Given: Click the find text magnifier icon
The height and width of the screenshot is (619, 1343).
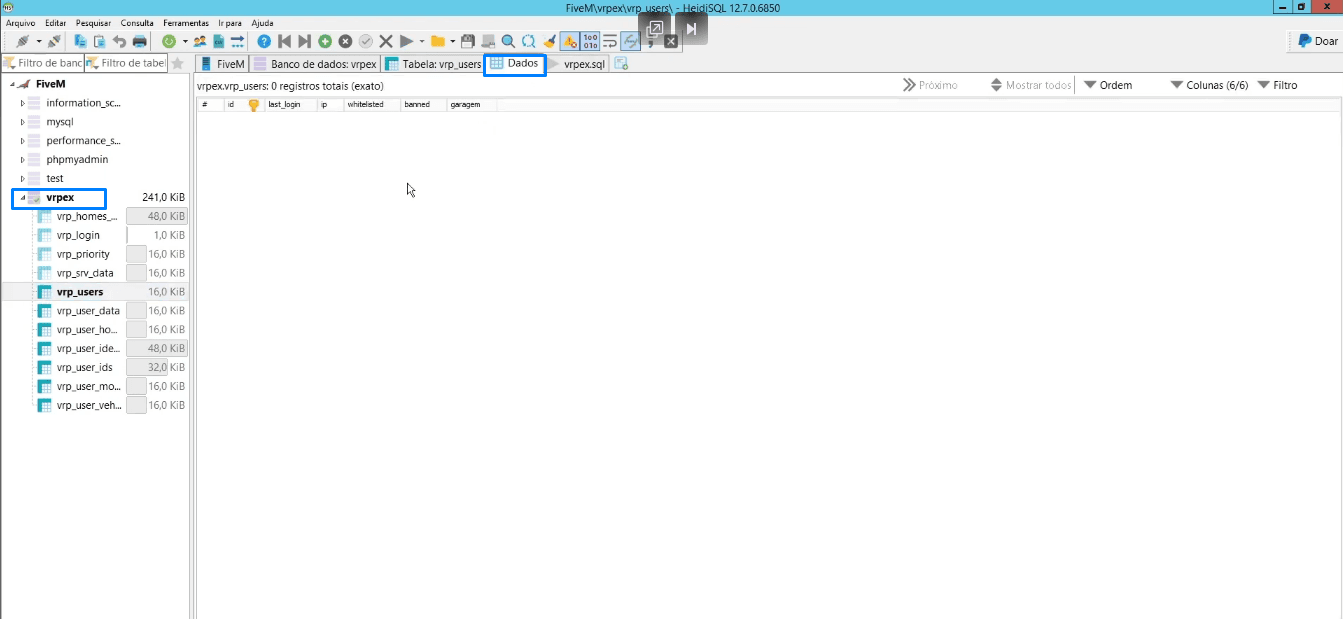Looking at the screenshot, I should pyautogui.click(x=508, y=41).
